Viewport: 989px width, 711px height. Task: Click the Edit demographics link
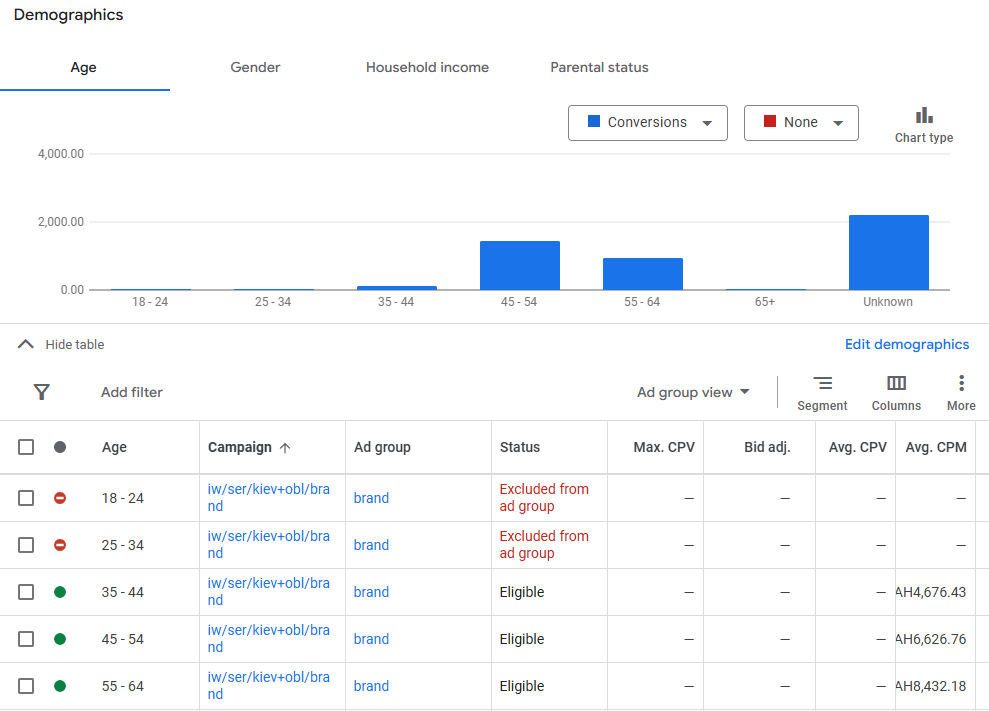coord(907,344)
